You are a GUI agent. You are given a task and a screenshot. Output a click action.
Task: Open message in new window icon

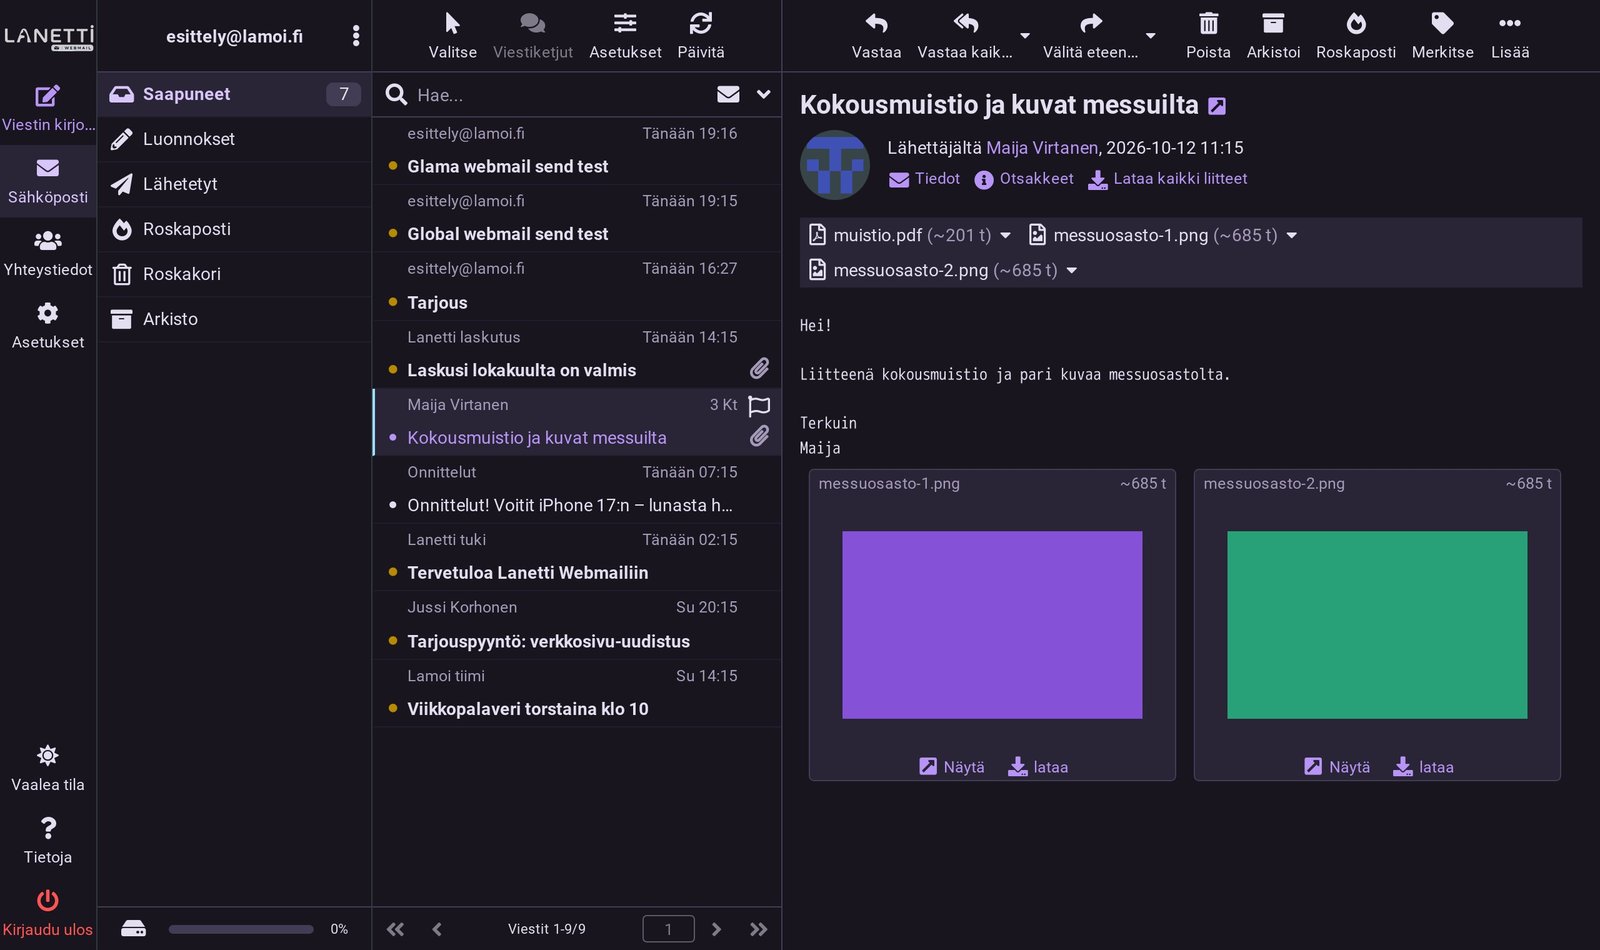[x=1217, y=106]
